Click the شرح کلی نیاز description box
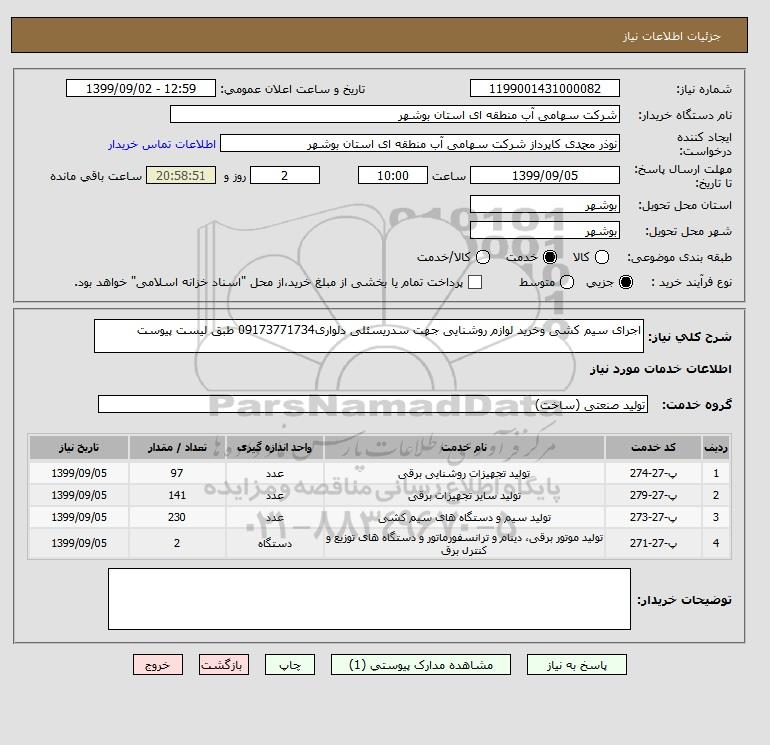Screen dimensions: 770x745 pos(369,336)
